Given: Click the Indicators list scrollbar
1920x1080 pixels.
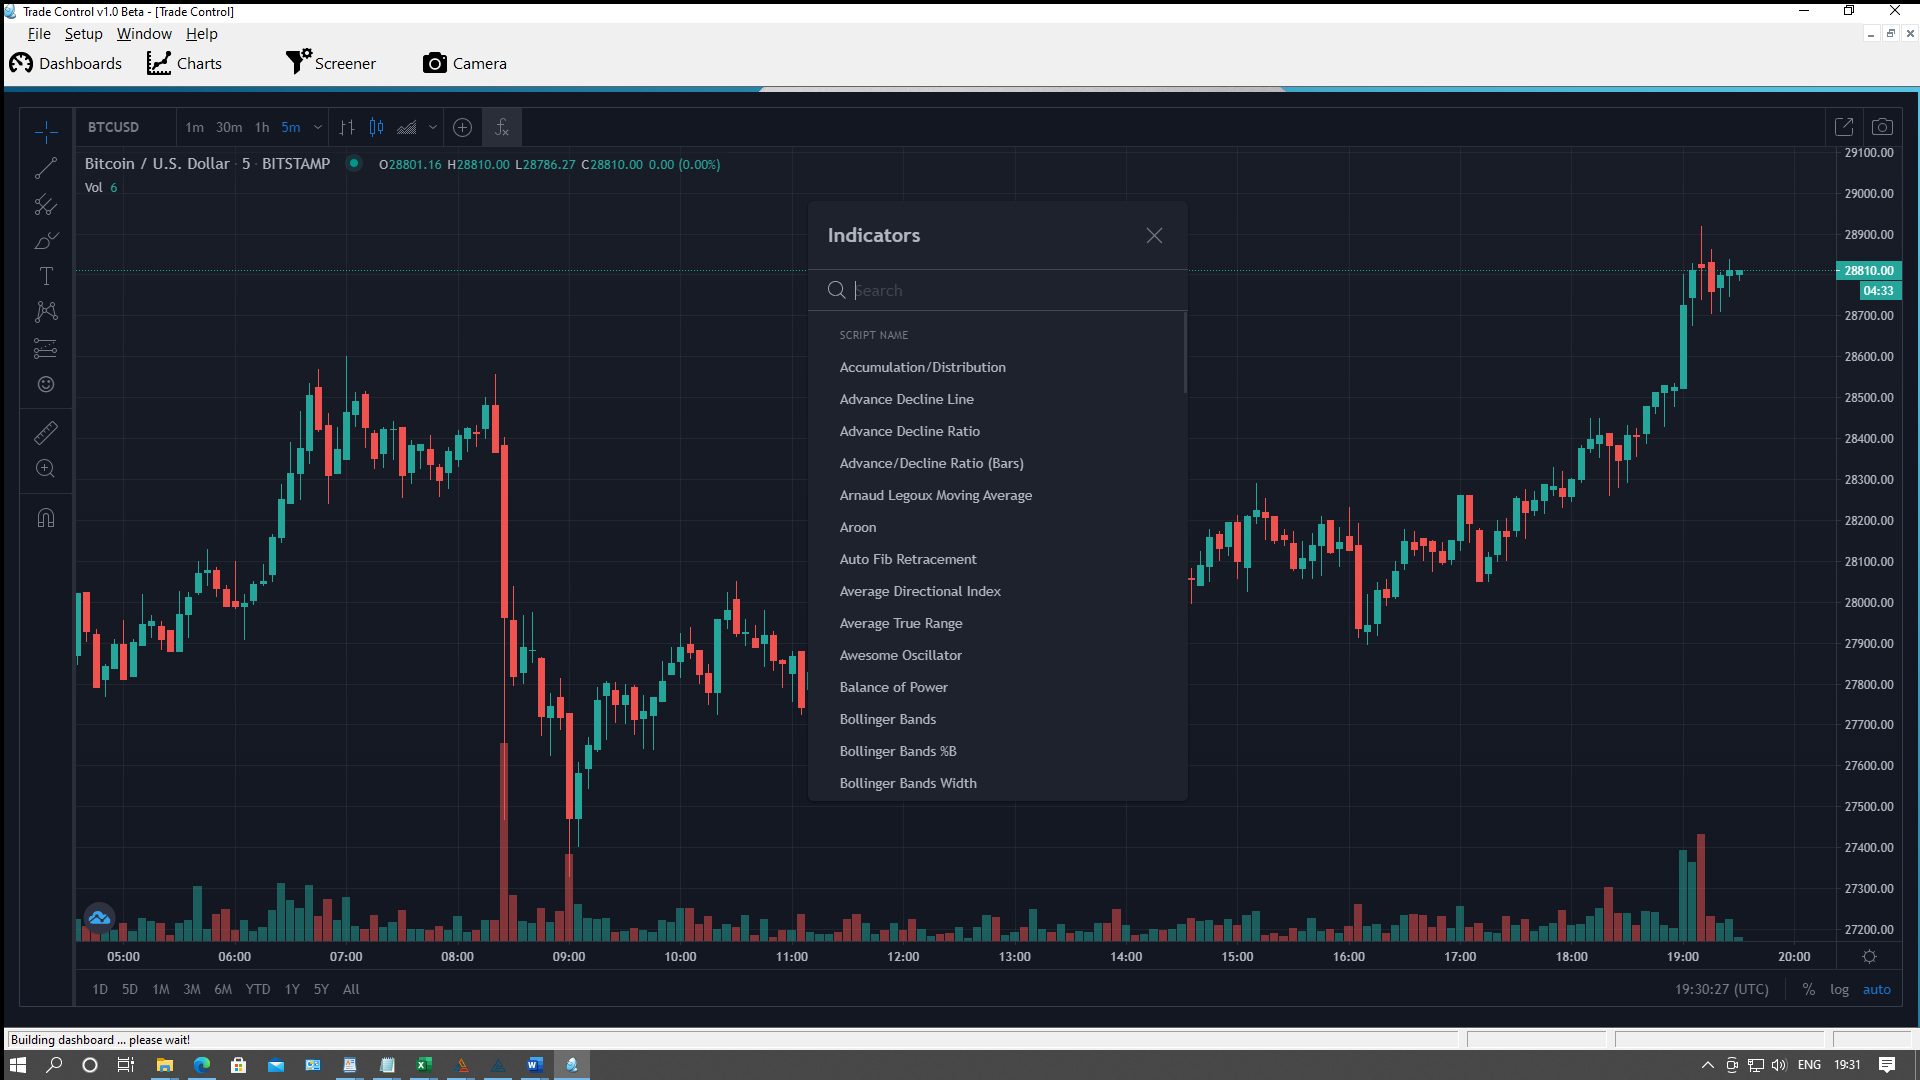Looking at the screenshot, I should click(1185, 353).
